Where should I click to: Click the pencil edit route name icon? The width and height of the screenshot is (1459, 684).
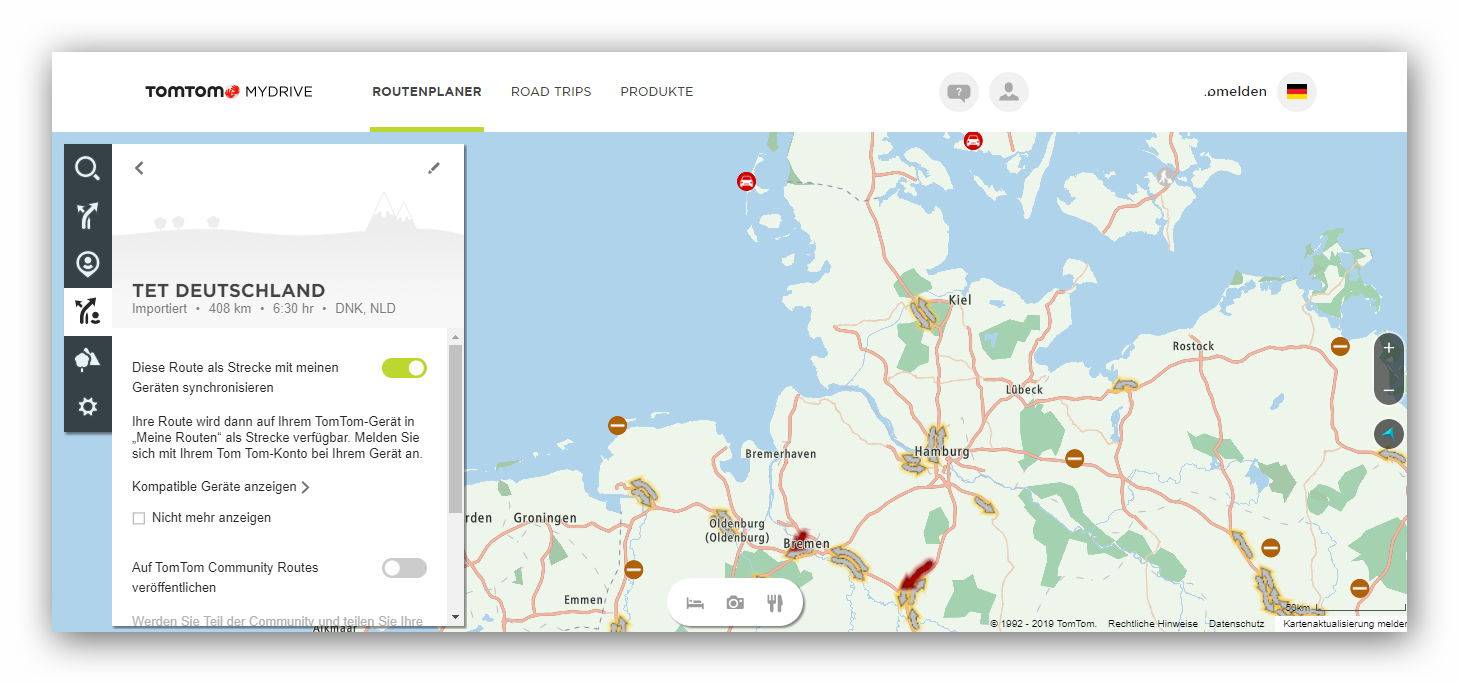[433, 168]
